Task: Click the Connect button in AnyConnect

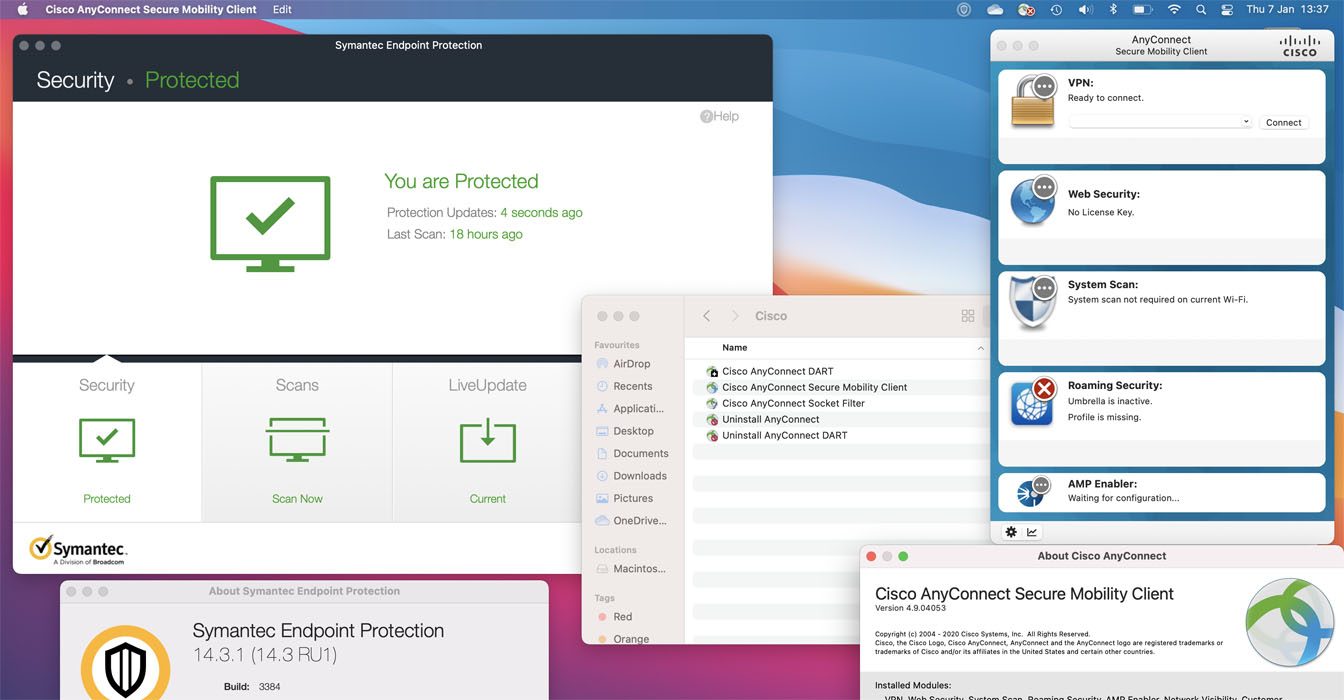Action: tap(1284, 122)
